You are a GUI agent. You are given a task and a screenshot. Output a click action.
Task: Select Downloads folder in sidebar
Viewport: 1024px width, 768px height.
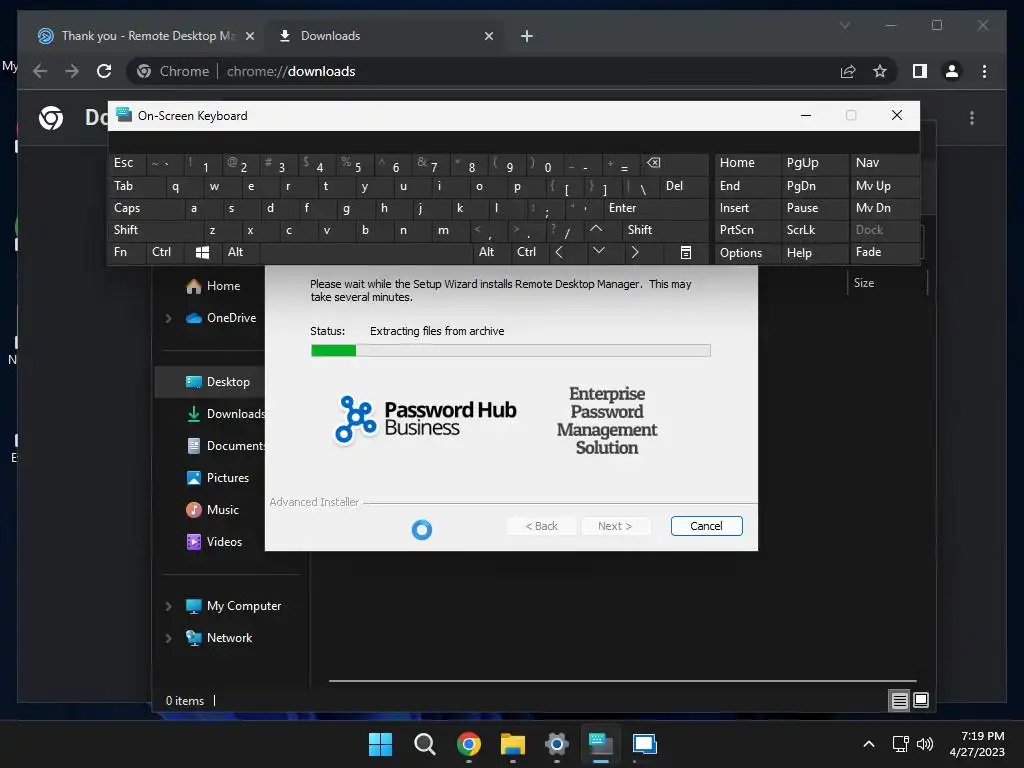[x=225, y=414]
